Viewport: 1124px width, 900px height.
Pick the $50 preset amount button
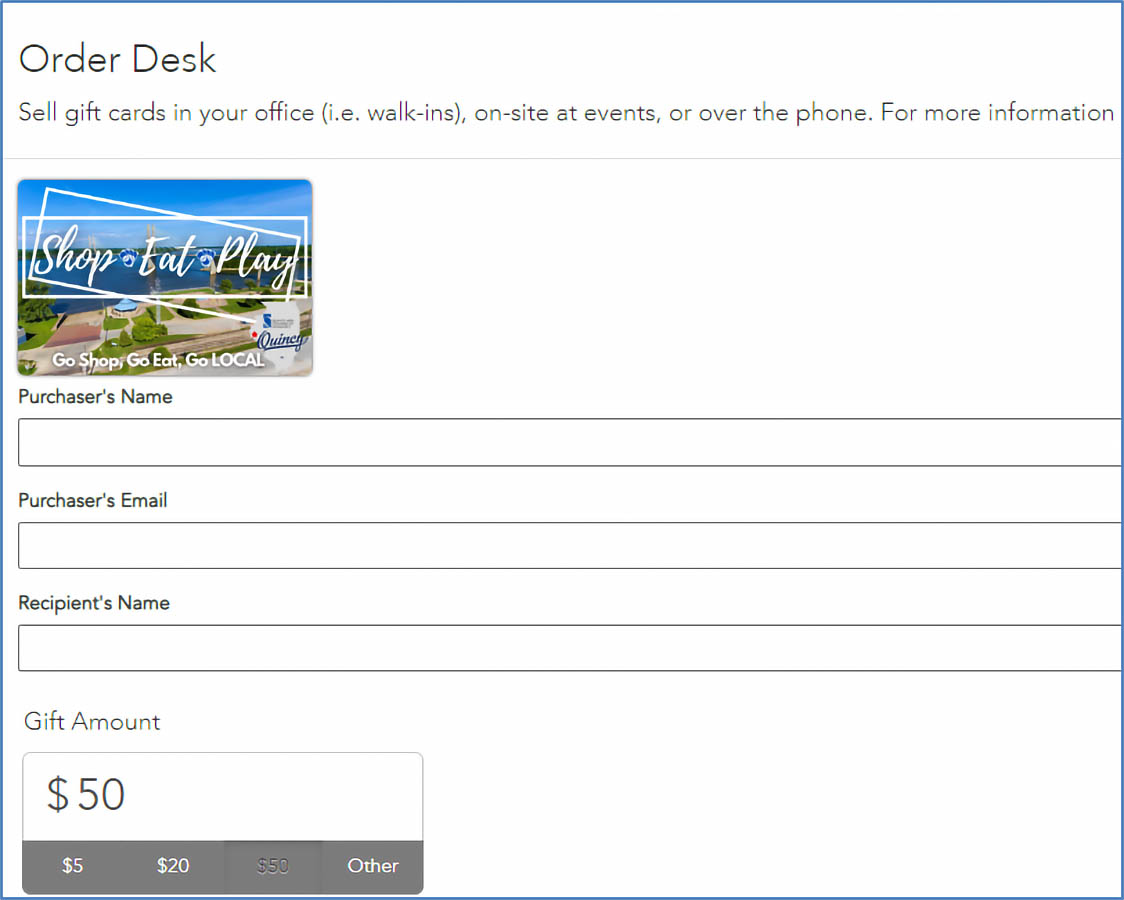pyautogui.click(x=273, y=866)
